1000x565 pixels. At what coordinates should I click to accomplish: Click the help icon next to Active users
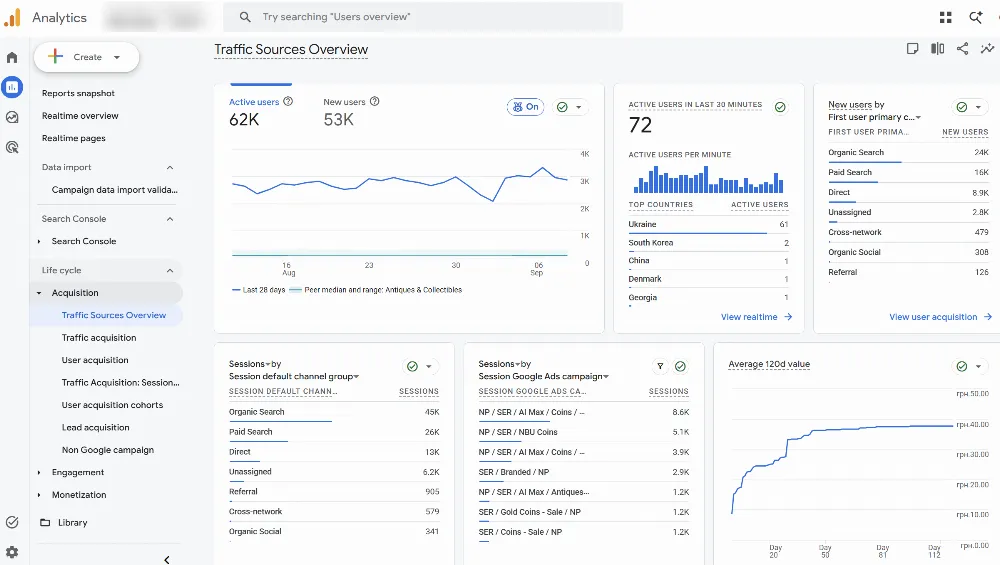tap(288, 101)
